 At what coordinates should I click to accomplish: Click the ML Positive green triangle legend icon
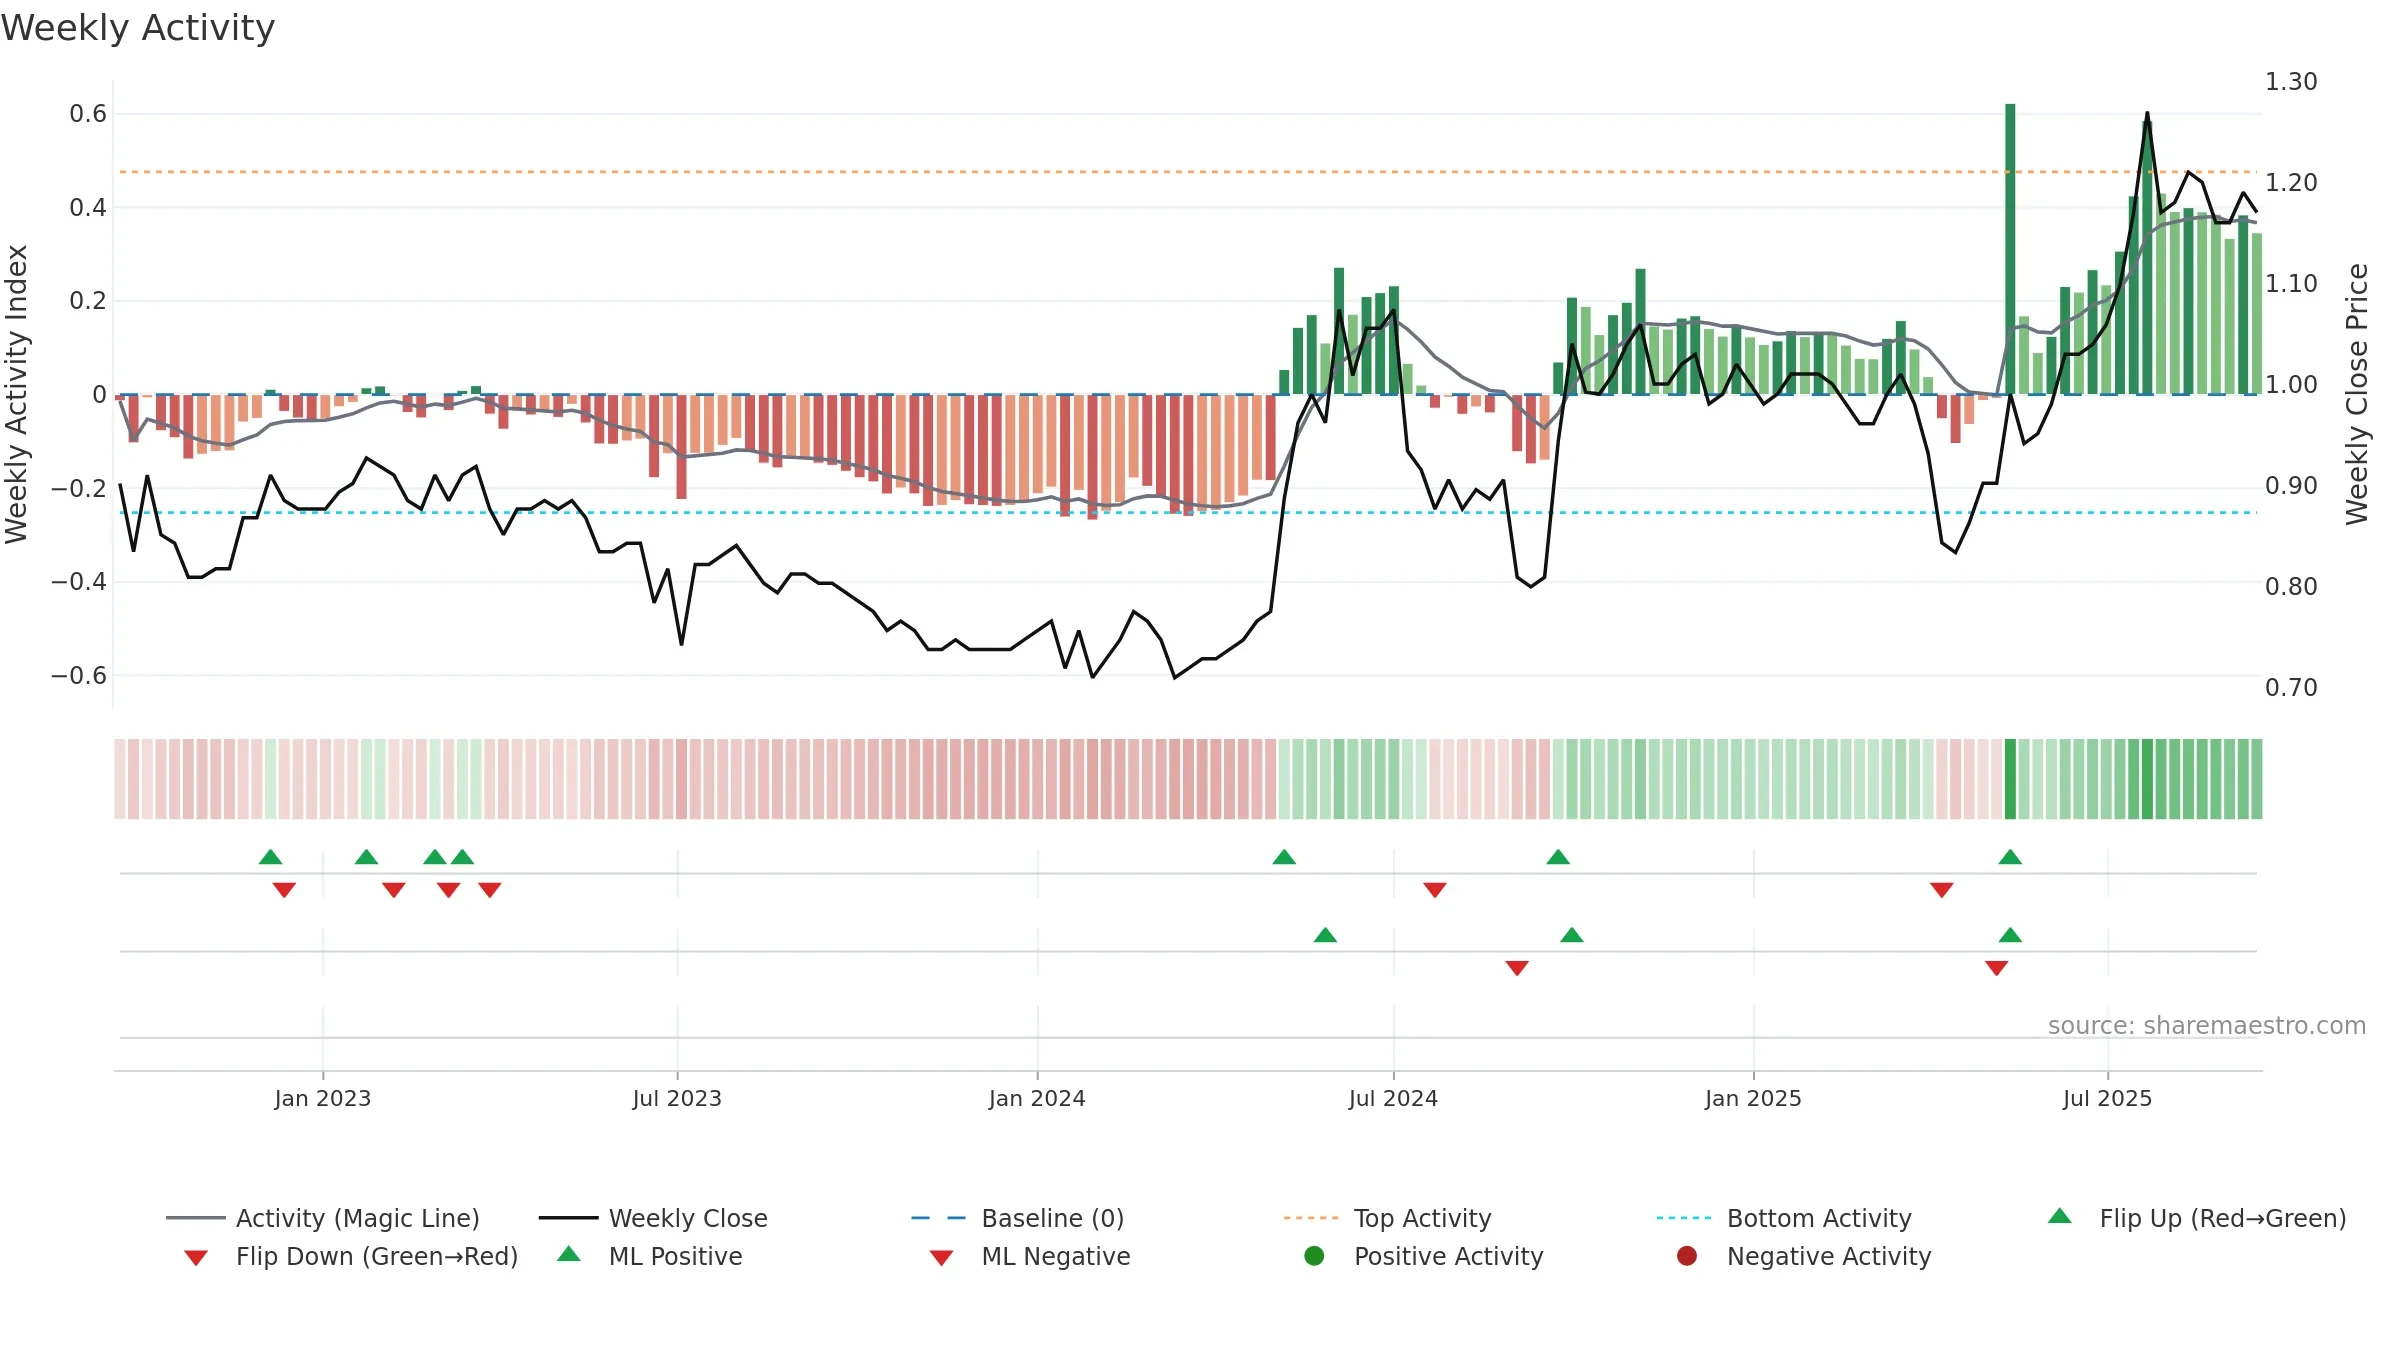tap(568, 1254)
